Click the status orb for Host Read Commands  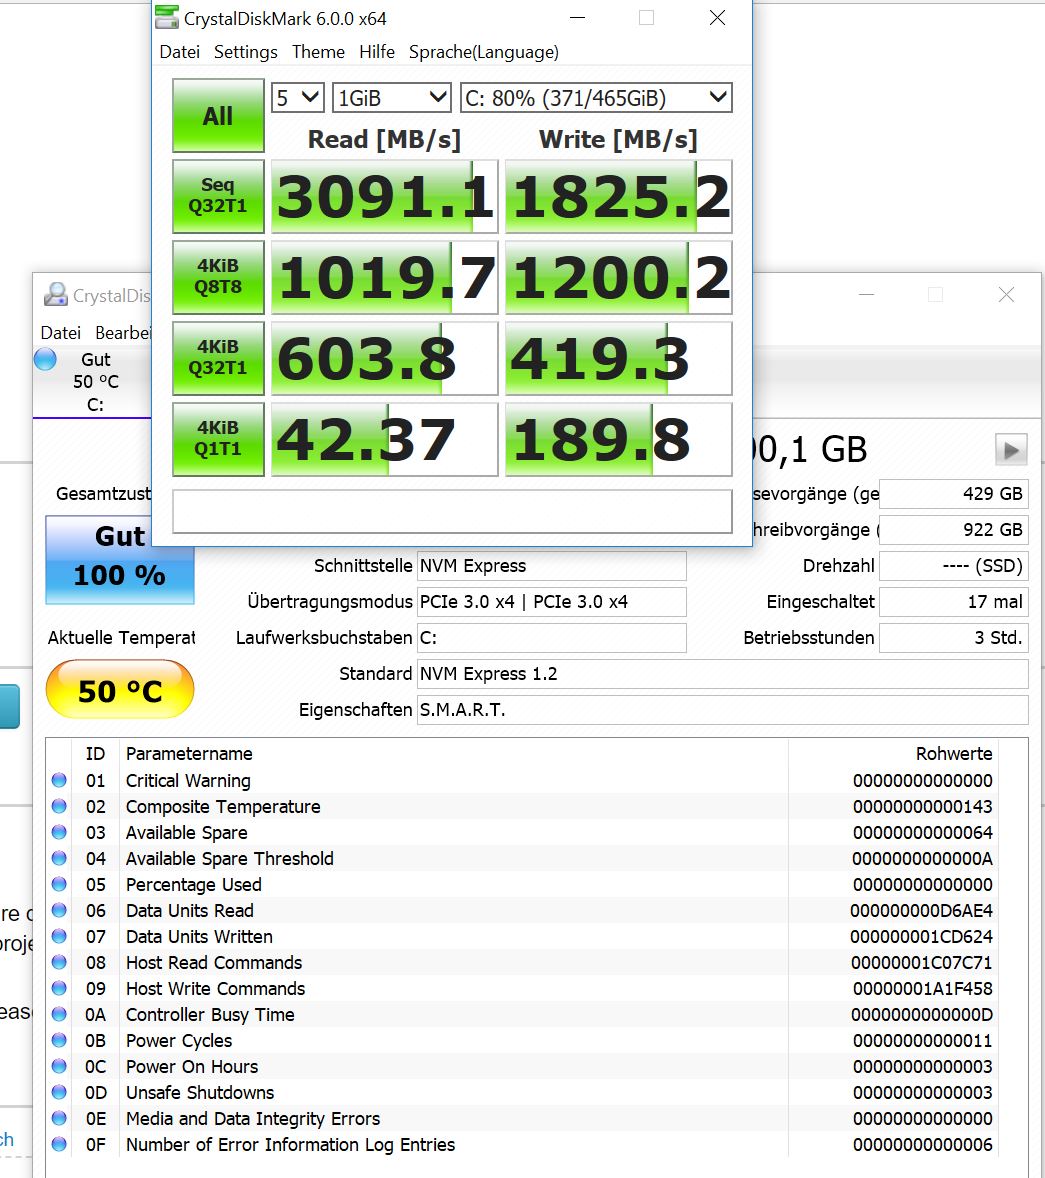coord(59,962)
